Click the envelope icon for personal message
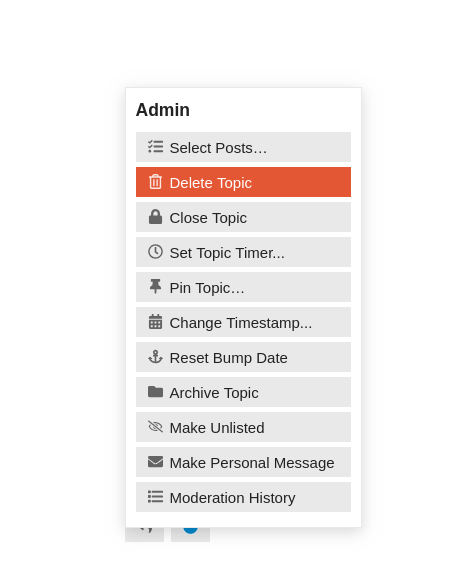The image size is (467, 578). click(155, 462)
